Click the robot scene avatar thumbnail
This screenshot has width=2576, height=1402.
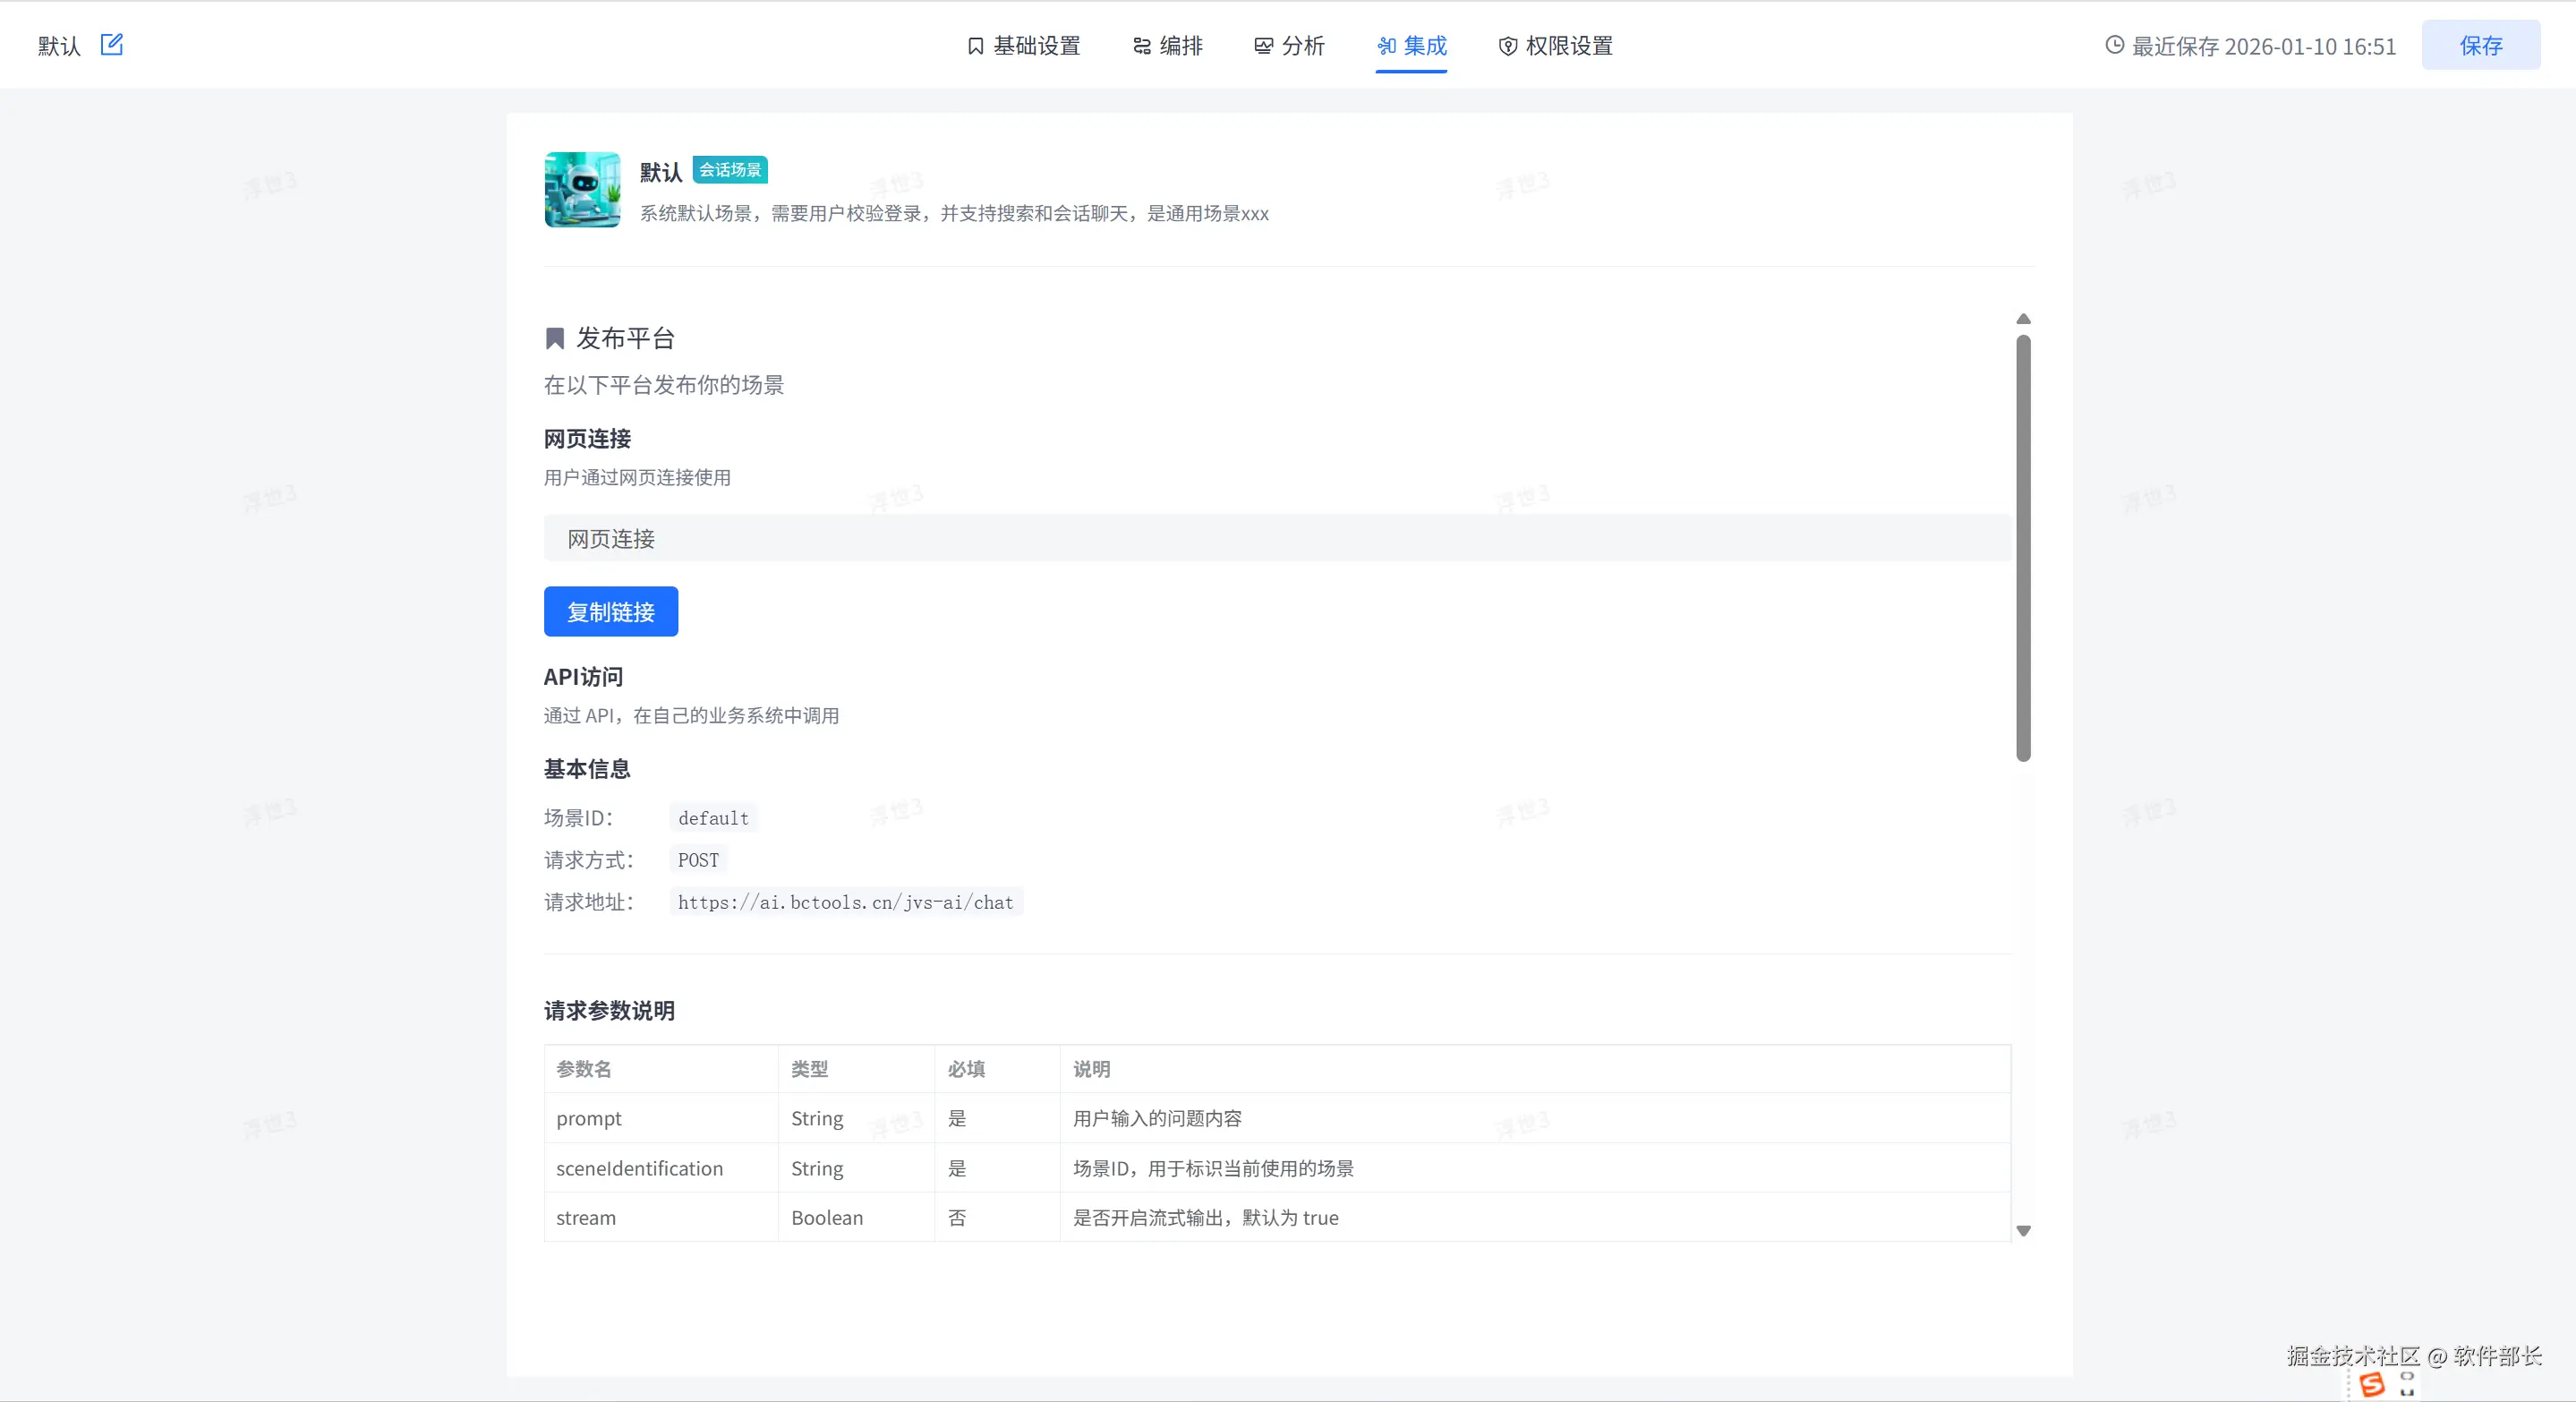click(x=582, y=190)
